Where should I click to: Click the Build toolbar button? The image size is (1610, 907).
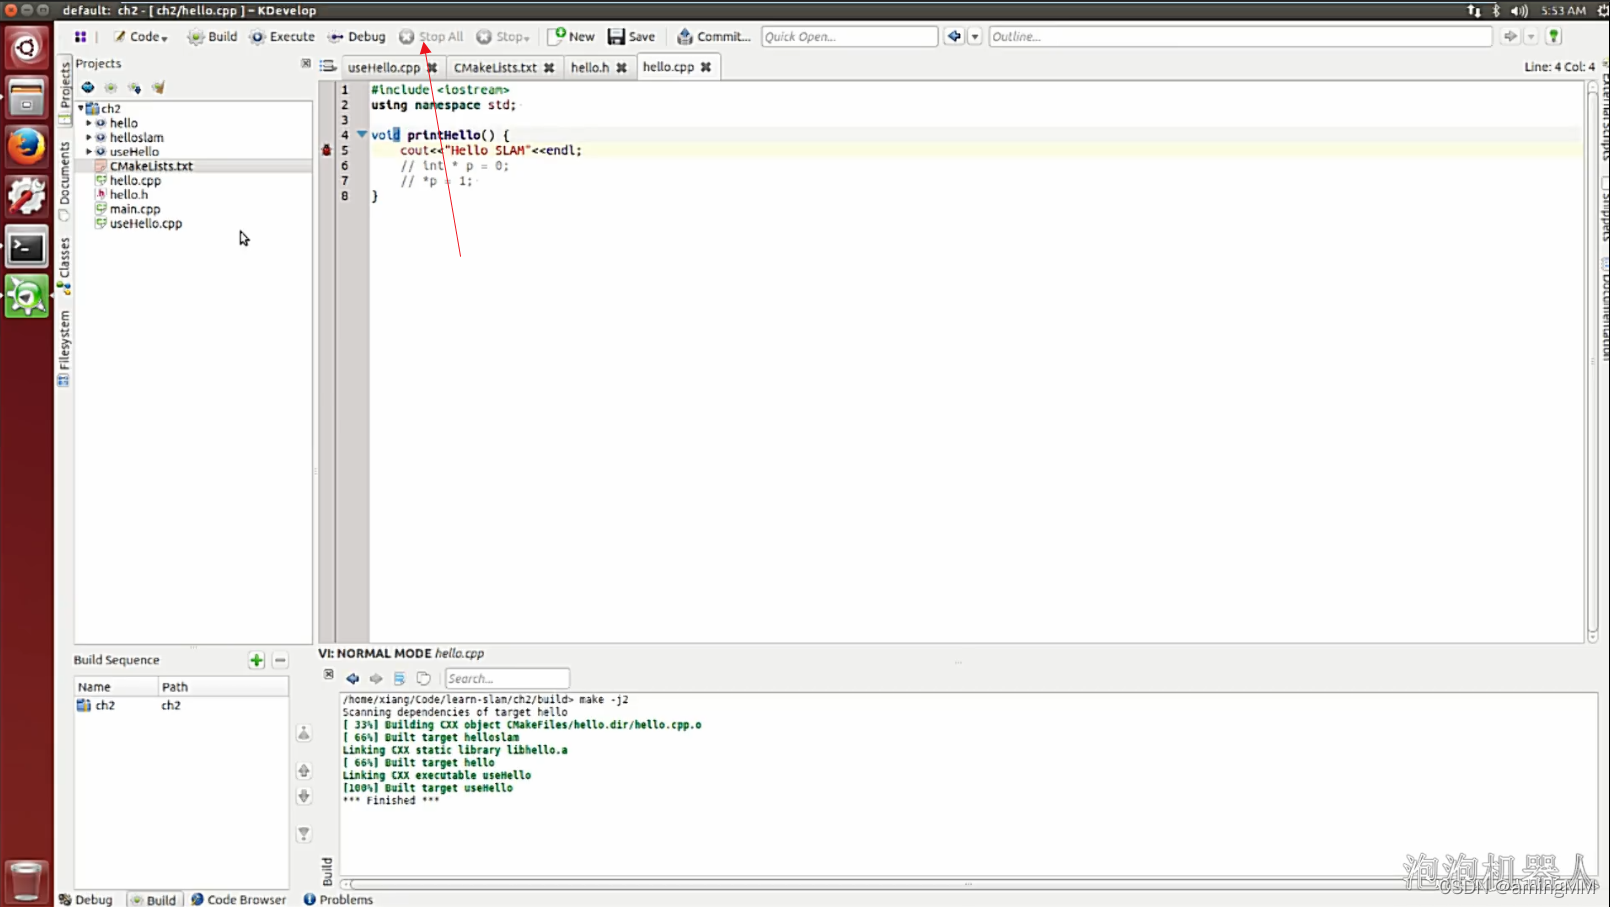[212, 36]
